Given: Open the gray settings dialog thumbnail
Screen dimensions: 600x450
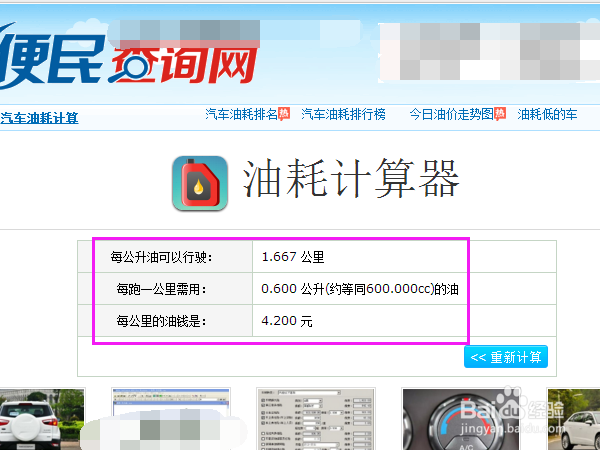Looking at the screenshot, I should tap(316, 419).
